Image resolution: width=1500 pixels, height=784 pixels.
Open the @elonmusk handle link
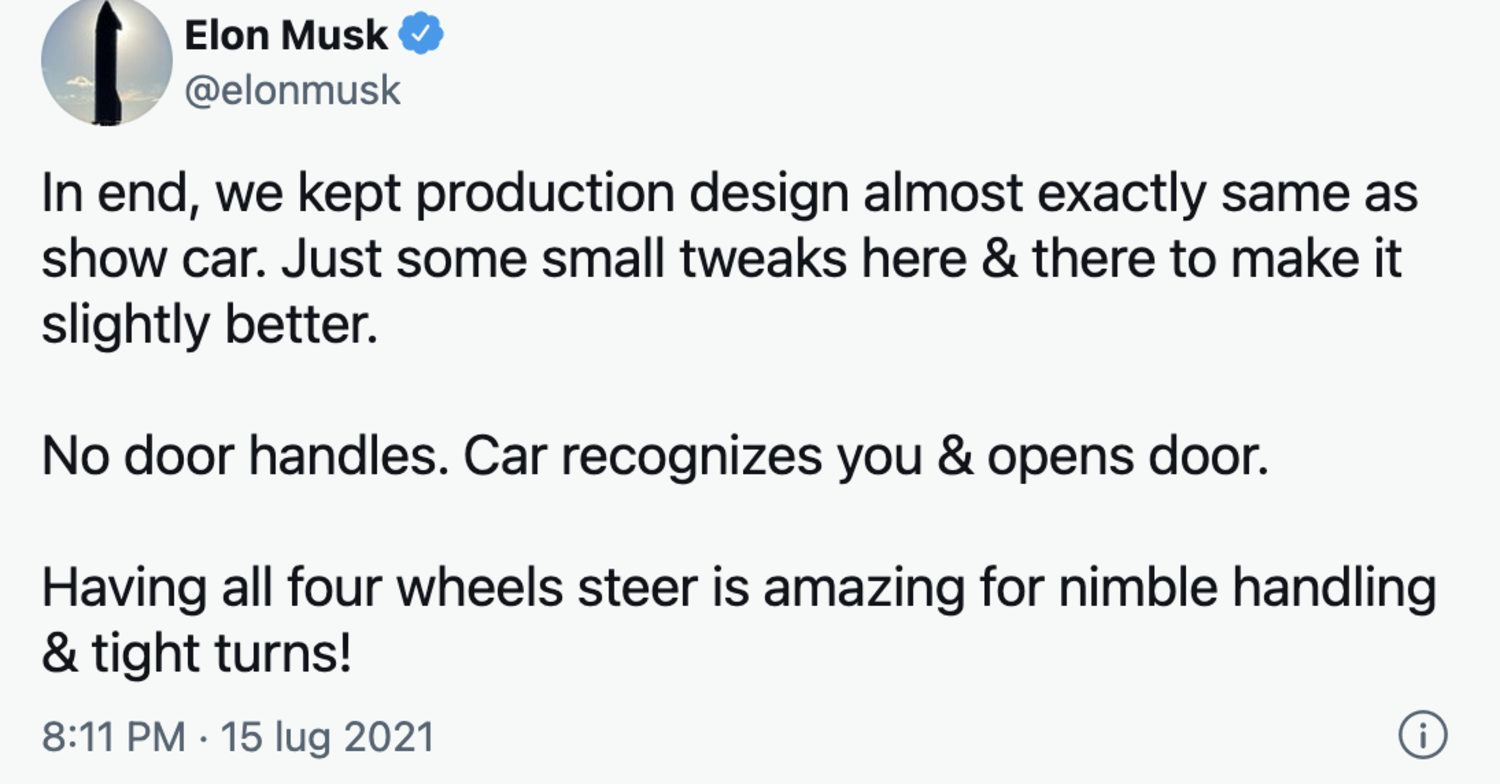[292, 90]
